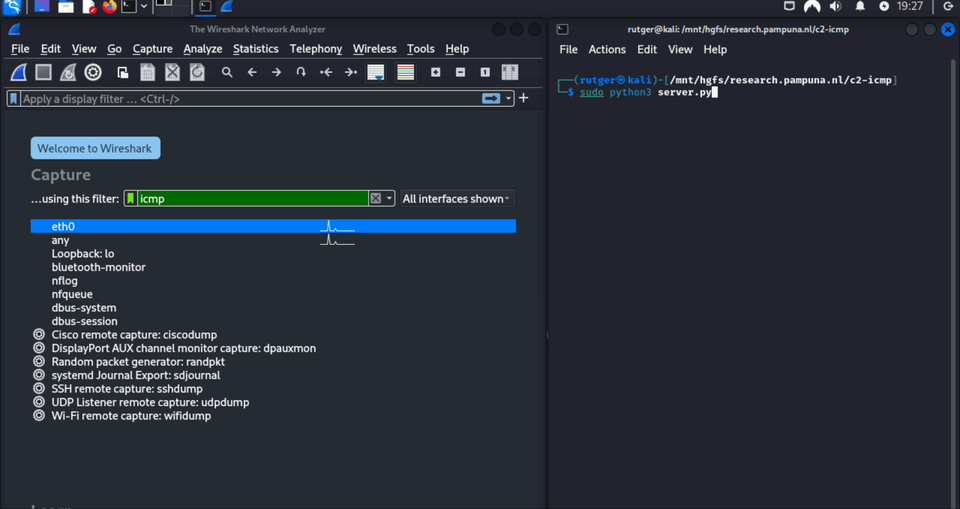Screen dimensions: 960x509
Task: Jump to first packet icon
Action: point(326,72)
